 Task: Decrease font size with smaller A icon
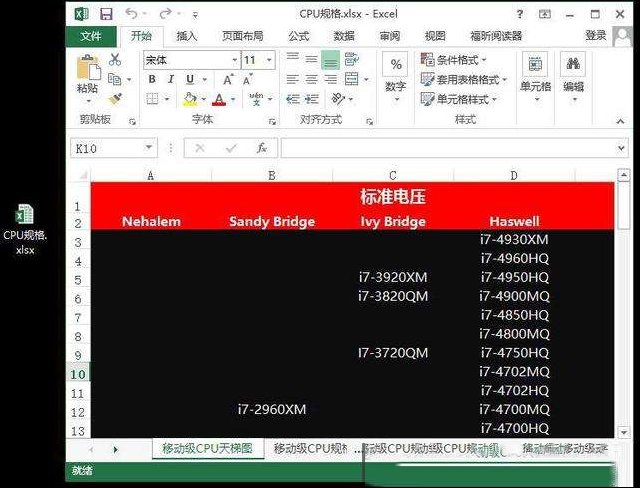[x=247, y=80]
